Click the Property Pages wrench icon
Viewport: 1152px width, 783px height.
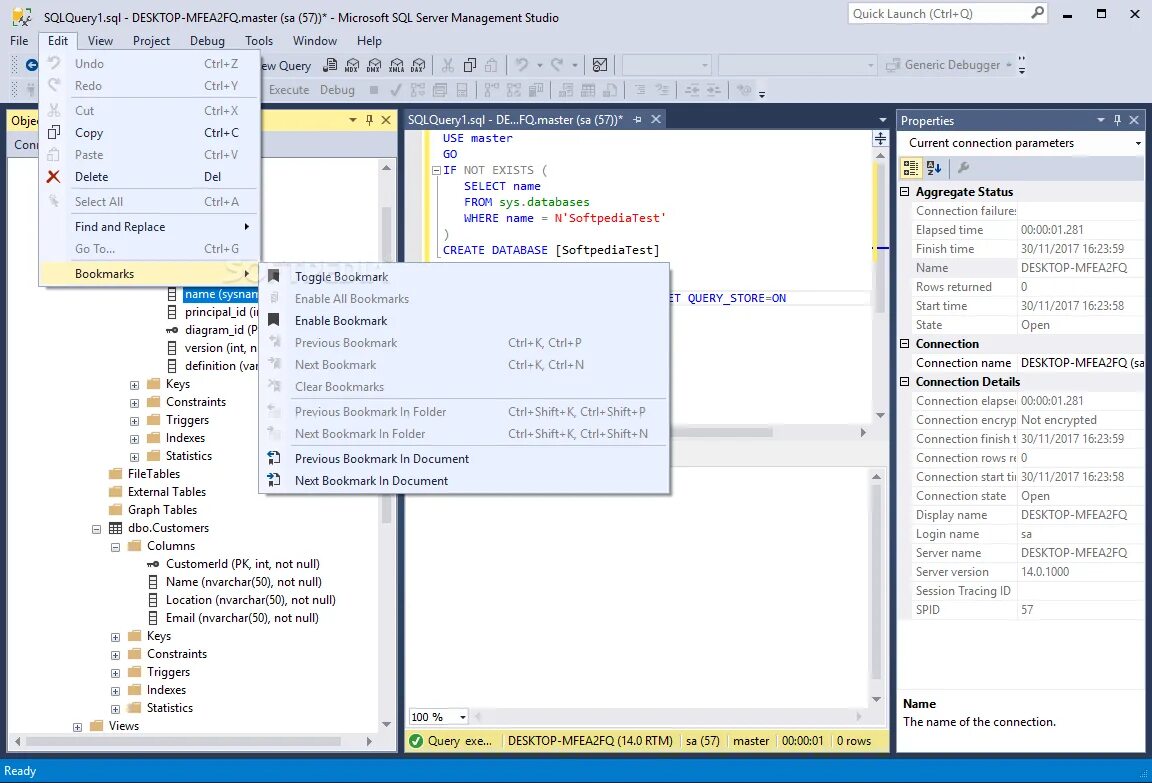click(x=963, y=167)
